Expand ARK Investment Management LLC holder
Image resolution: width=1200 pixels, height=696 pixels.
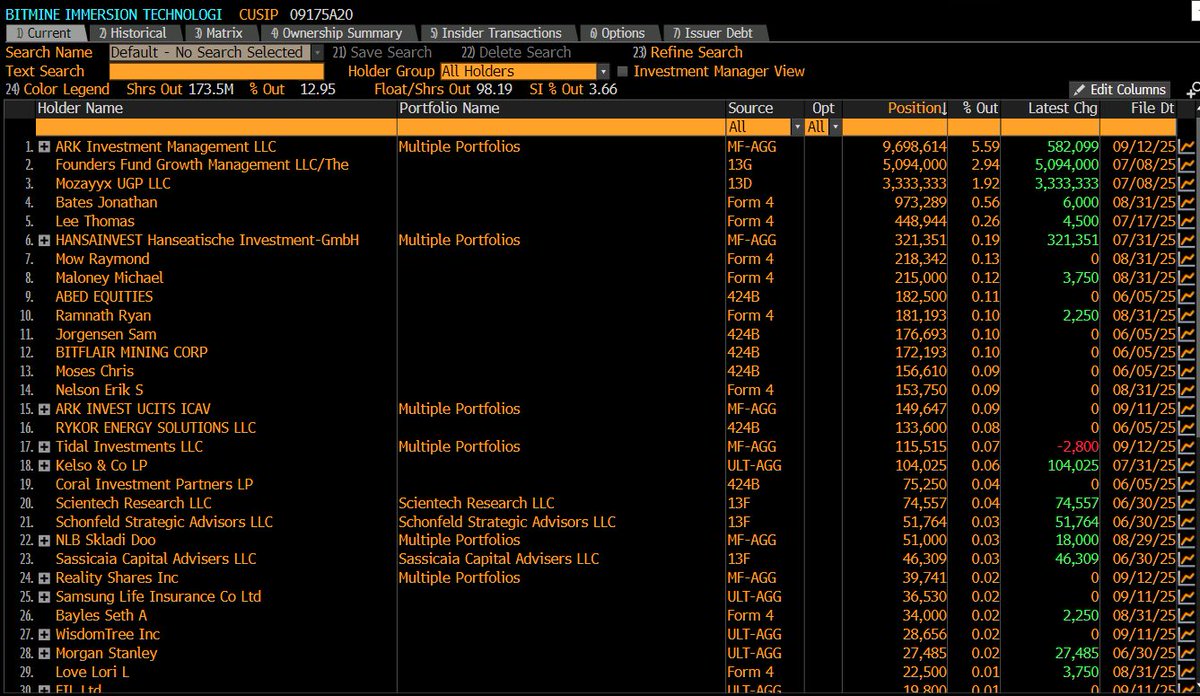click(45, 147)
